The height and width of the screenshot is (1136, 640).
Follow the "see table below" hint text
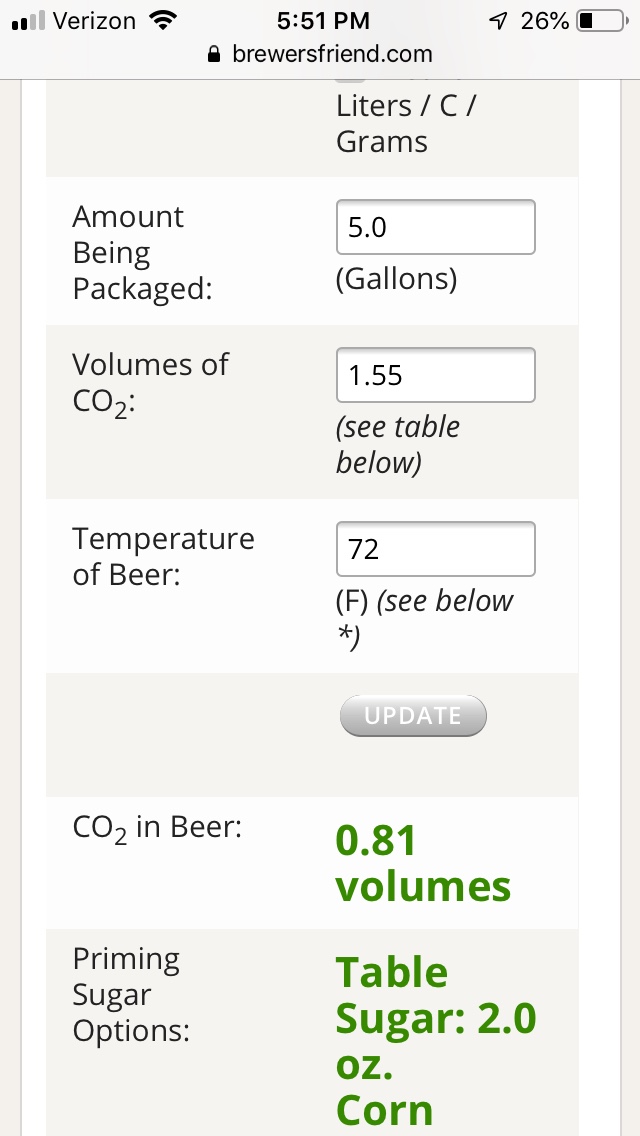click(x=397, y=444)
